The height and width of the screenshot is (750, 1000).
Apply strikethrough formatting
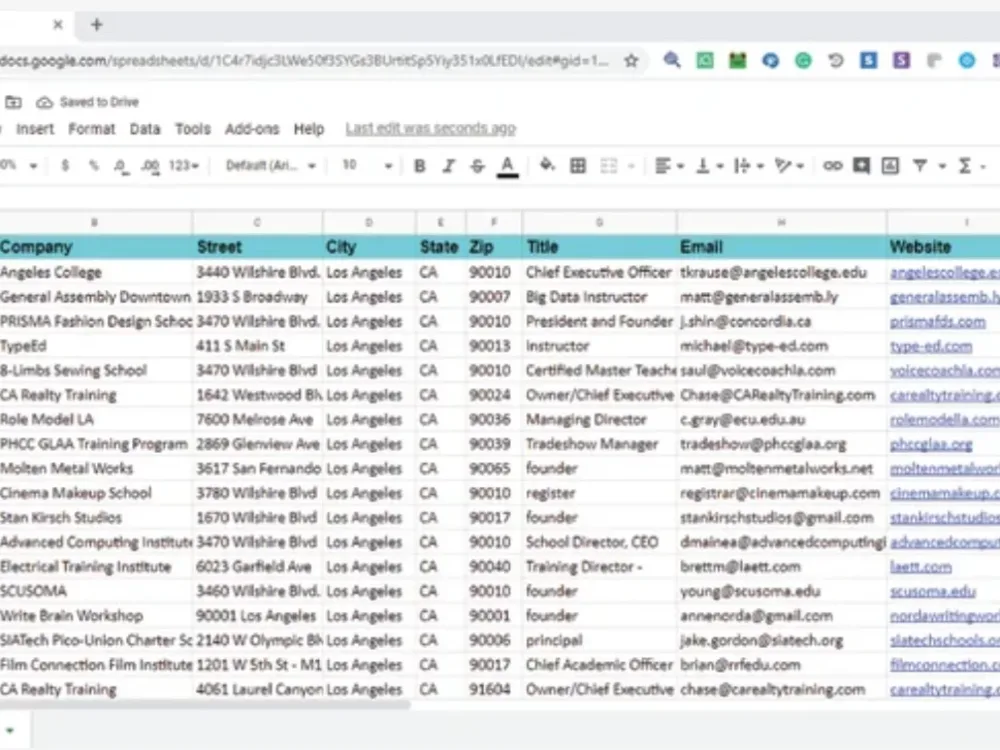click(478, 166)
